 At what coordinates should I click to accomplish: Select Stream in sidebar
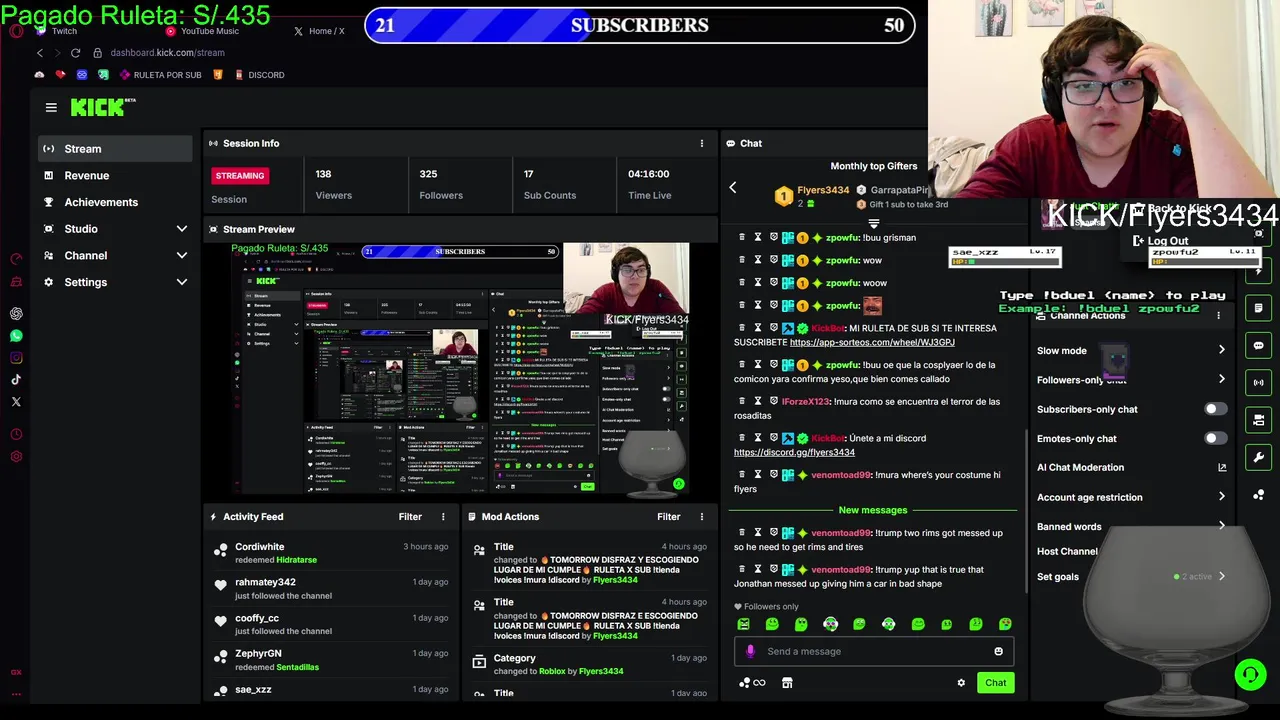coord(115,149)
